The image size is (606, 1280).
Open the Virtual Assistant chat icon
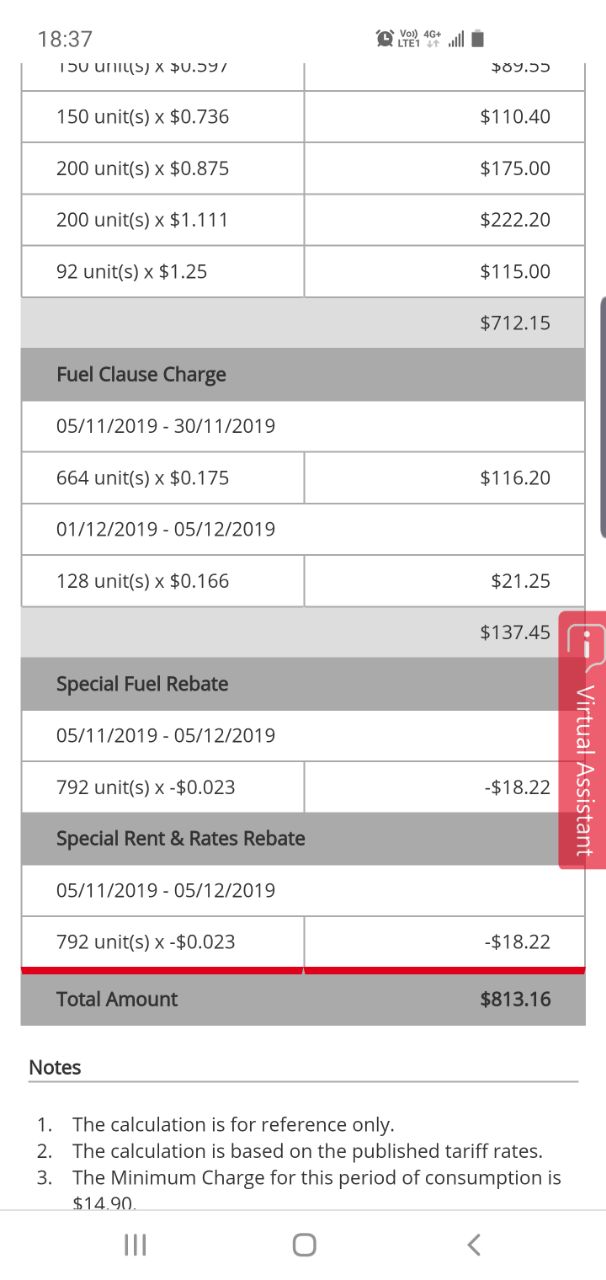586,645
